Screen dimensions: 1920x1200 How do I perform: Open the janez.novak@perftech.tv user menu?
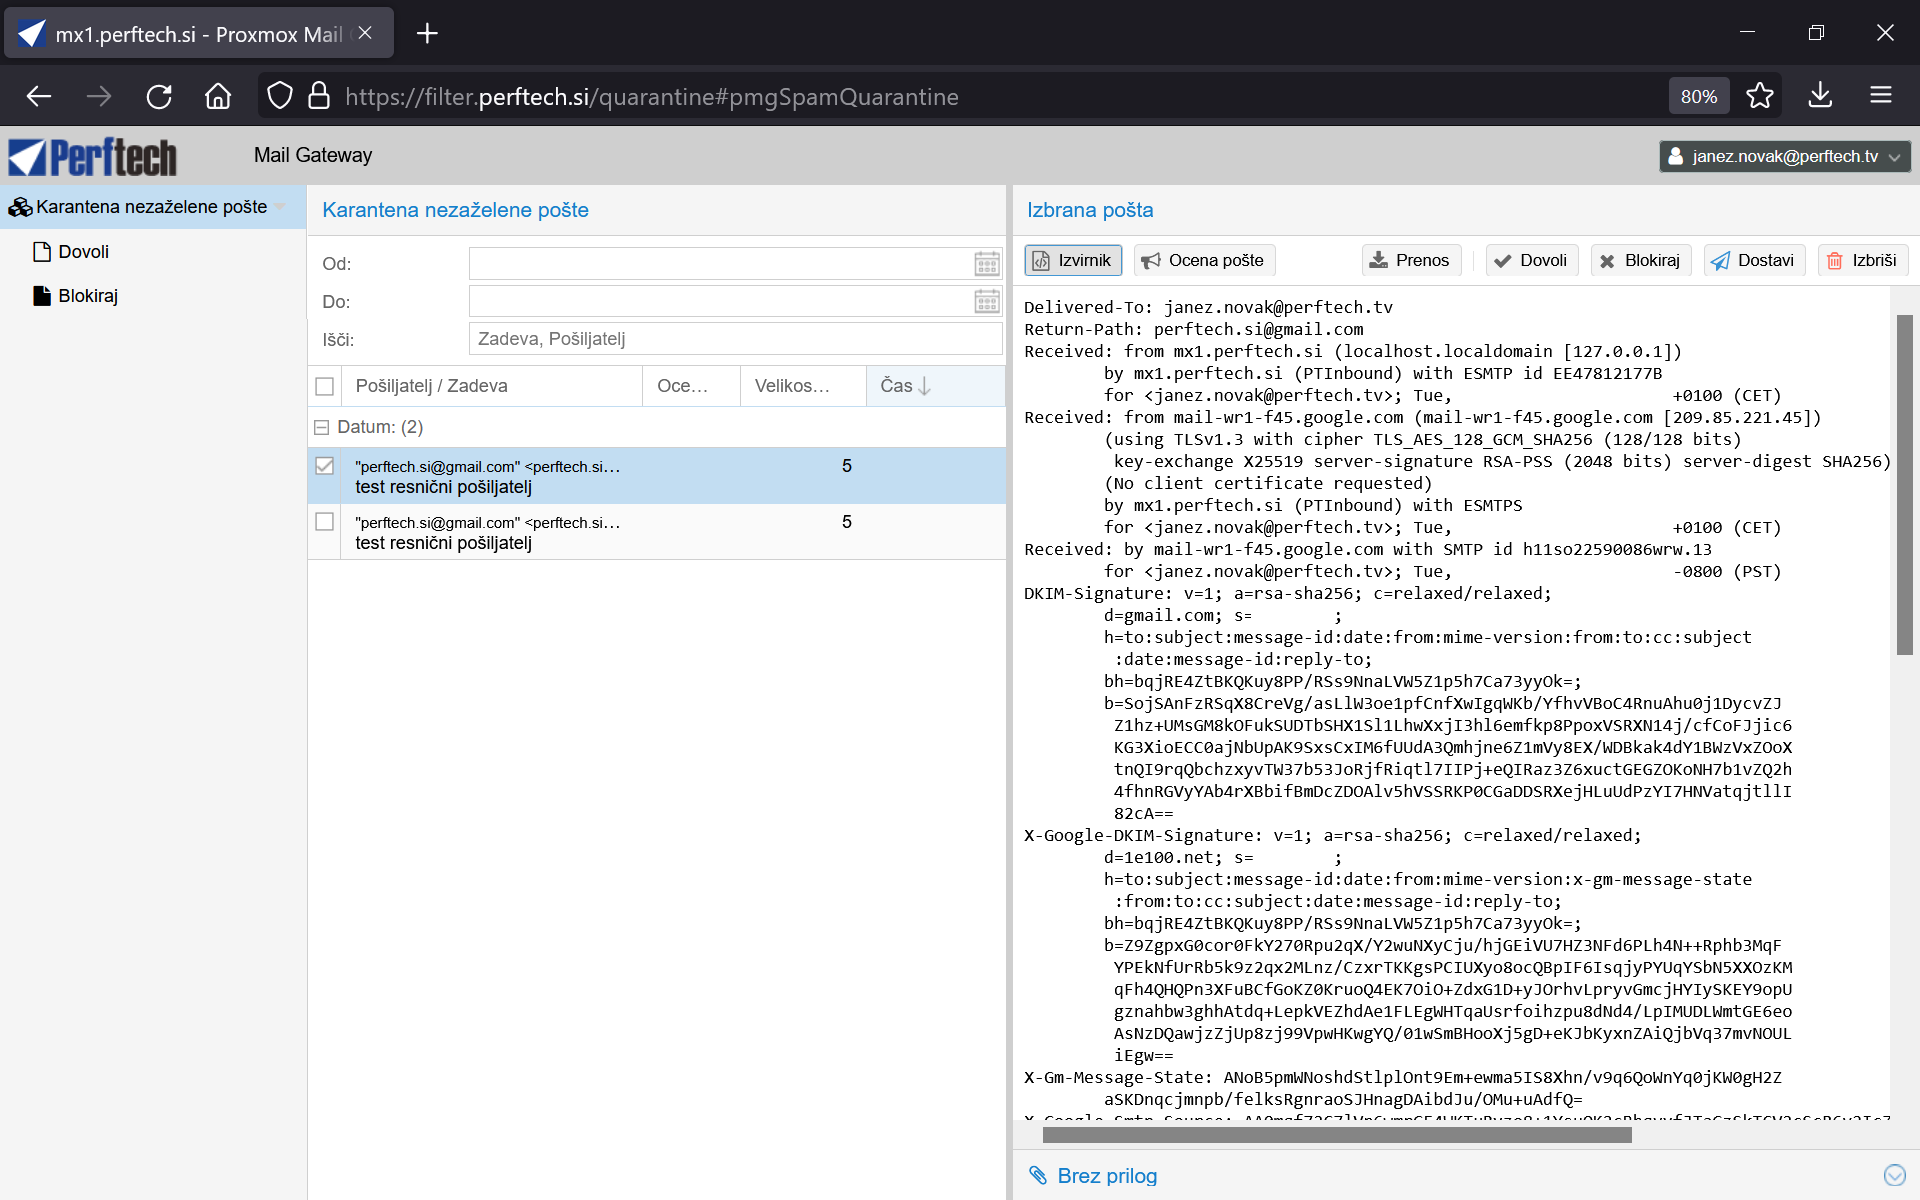pos(1785,156)
